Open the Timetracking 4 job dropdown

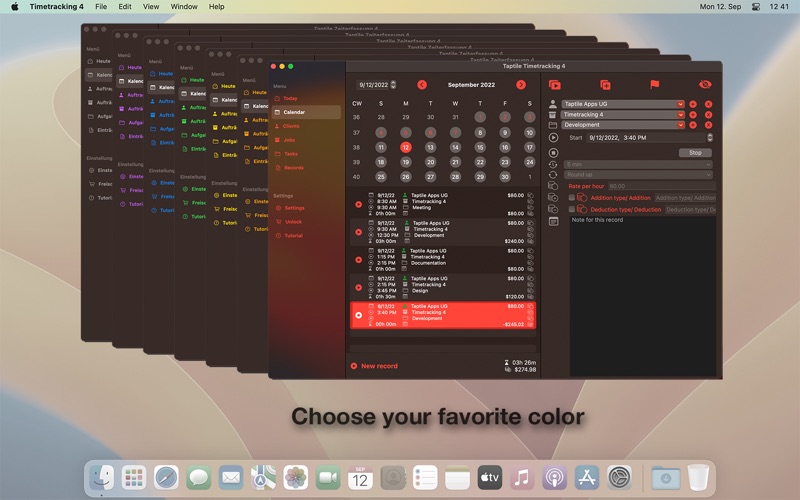(622, 115)
